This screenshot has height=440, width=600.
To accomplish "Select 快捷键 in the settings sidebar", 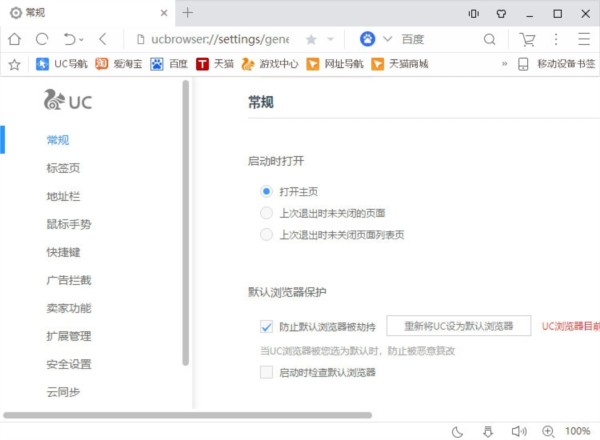I will point(63,252).
